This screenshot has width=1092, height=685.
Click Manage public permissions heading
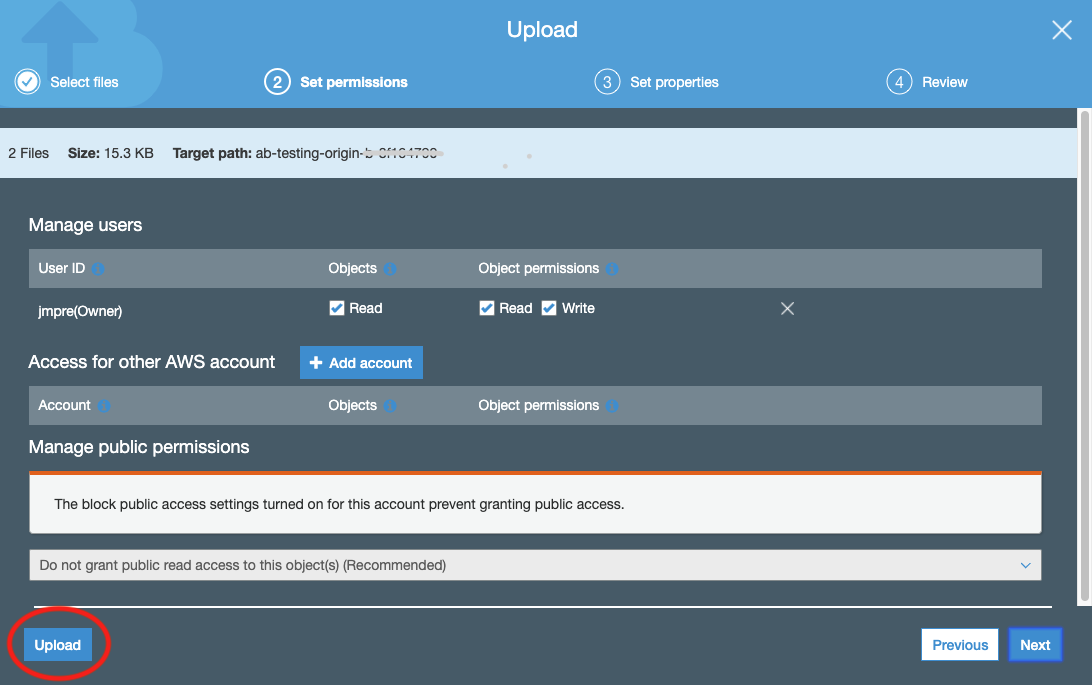coord(139,447)
